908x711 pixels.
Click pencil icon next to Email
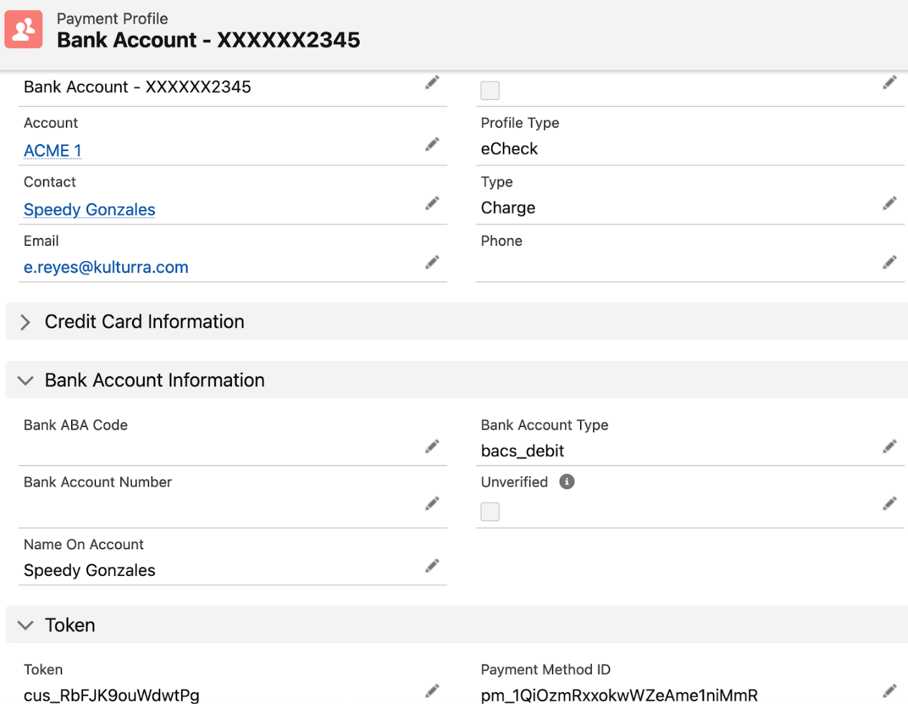432,262
